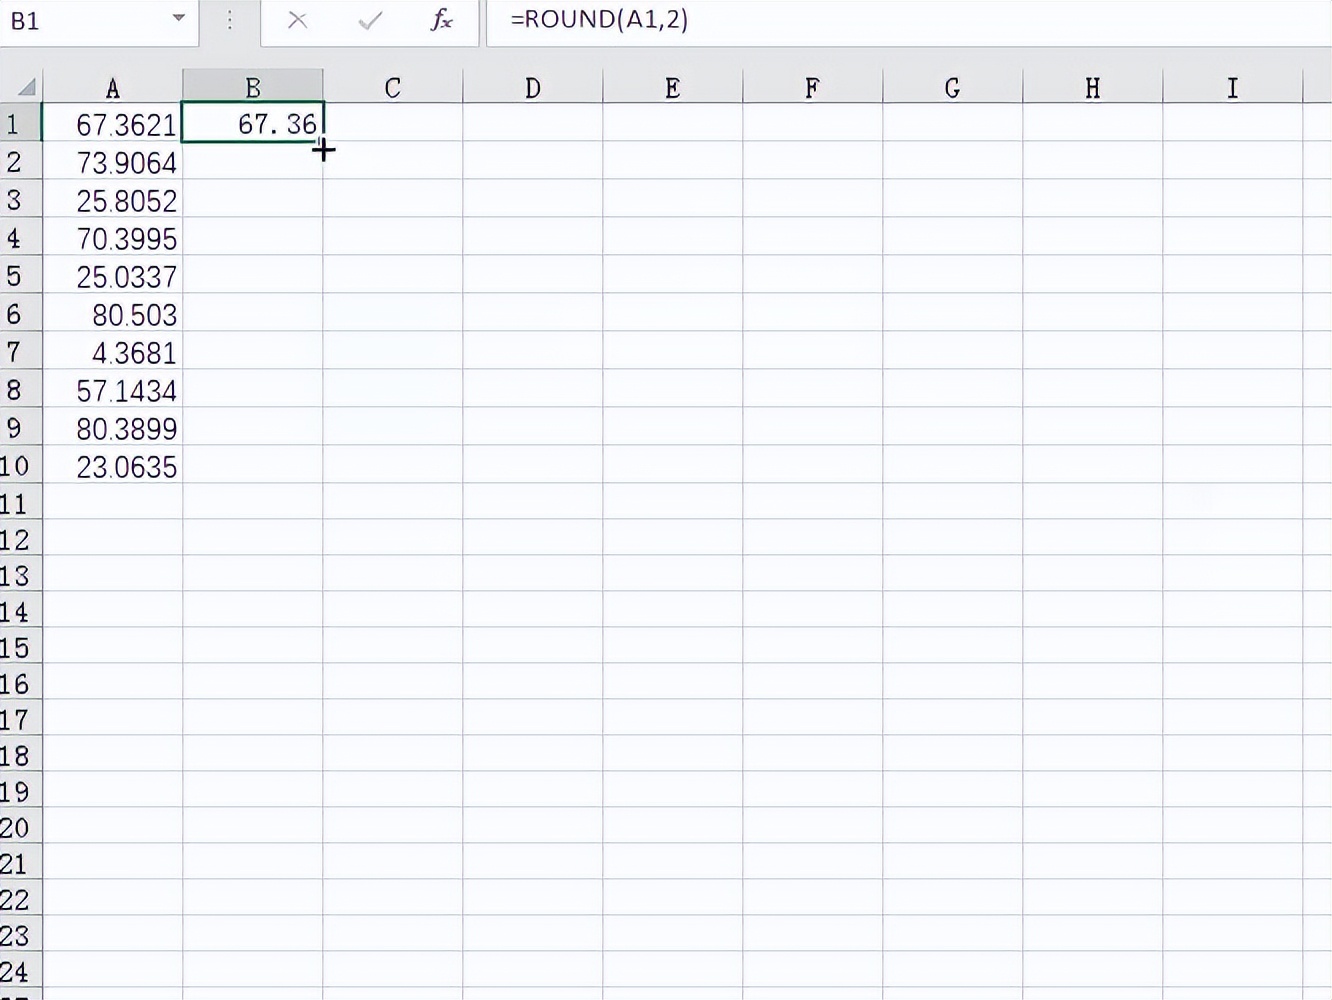Screen dimensions: 1332x1000
Task: Click into the formula bar text =ROUND(A1,2)
Action: pyautogui.click(x=599, y=20)
